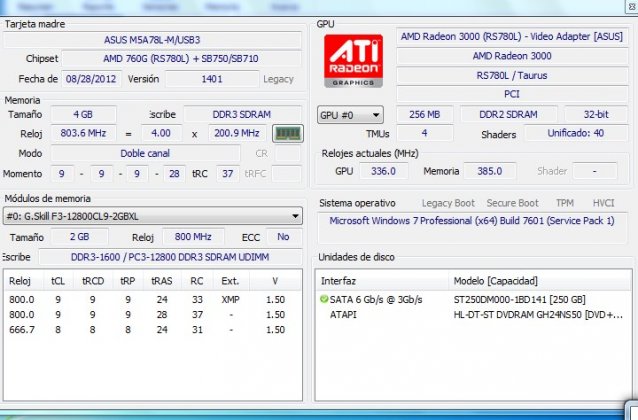Click the Legacy Boot indicator label
Screen dimensions: 638x420
tap(448, 203)
